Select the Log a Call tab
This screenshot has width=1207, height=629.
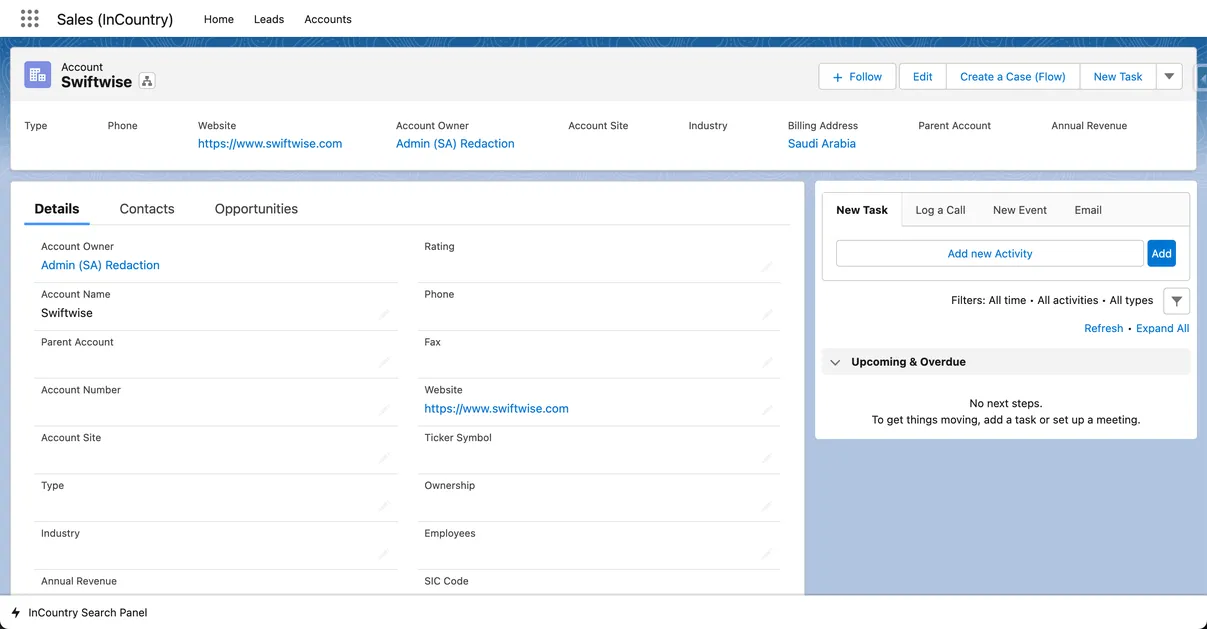940,210
